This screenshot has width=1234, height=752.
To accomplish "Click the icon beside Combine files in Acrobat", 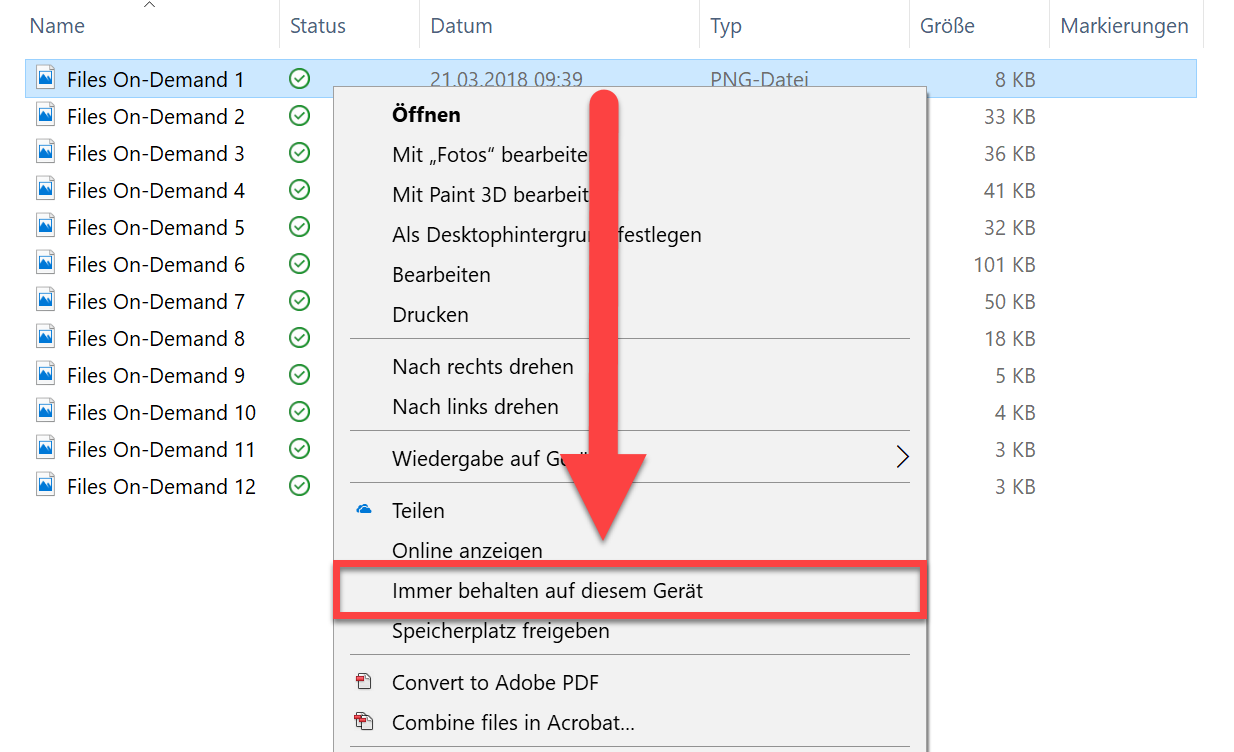I will pyautogui.click(x=363, y=722).
